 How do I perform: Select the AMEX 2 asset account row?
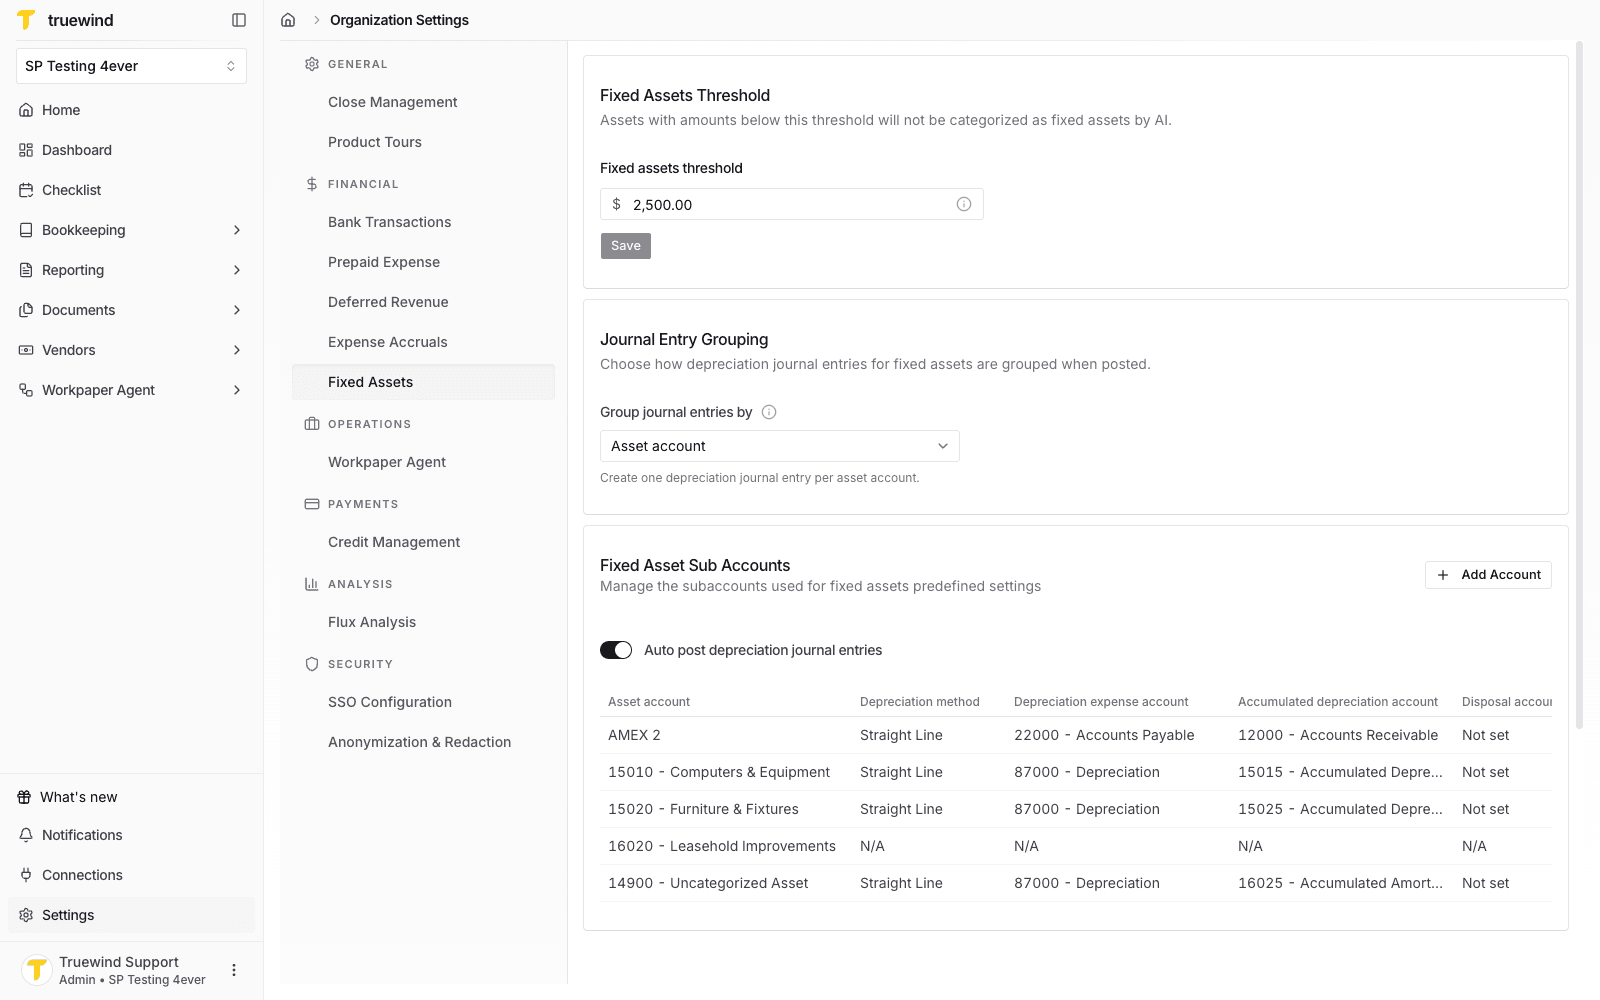coord(1076,735)
